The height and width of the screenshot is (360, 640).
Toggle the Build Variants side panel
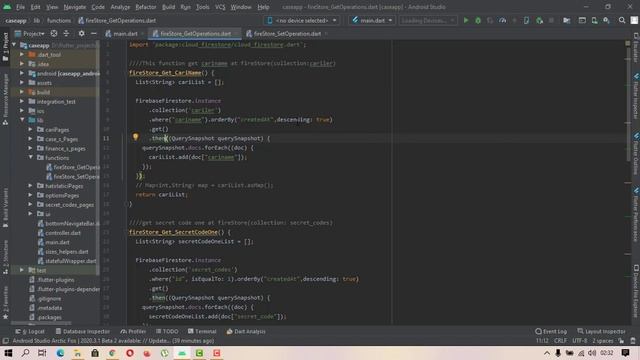tap(5, 207)
